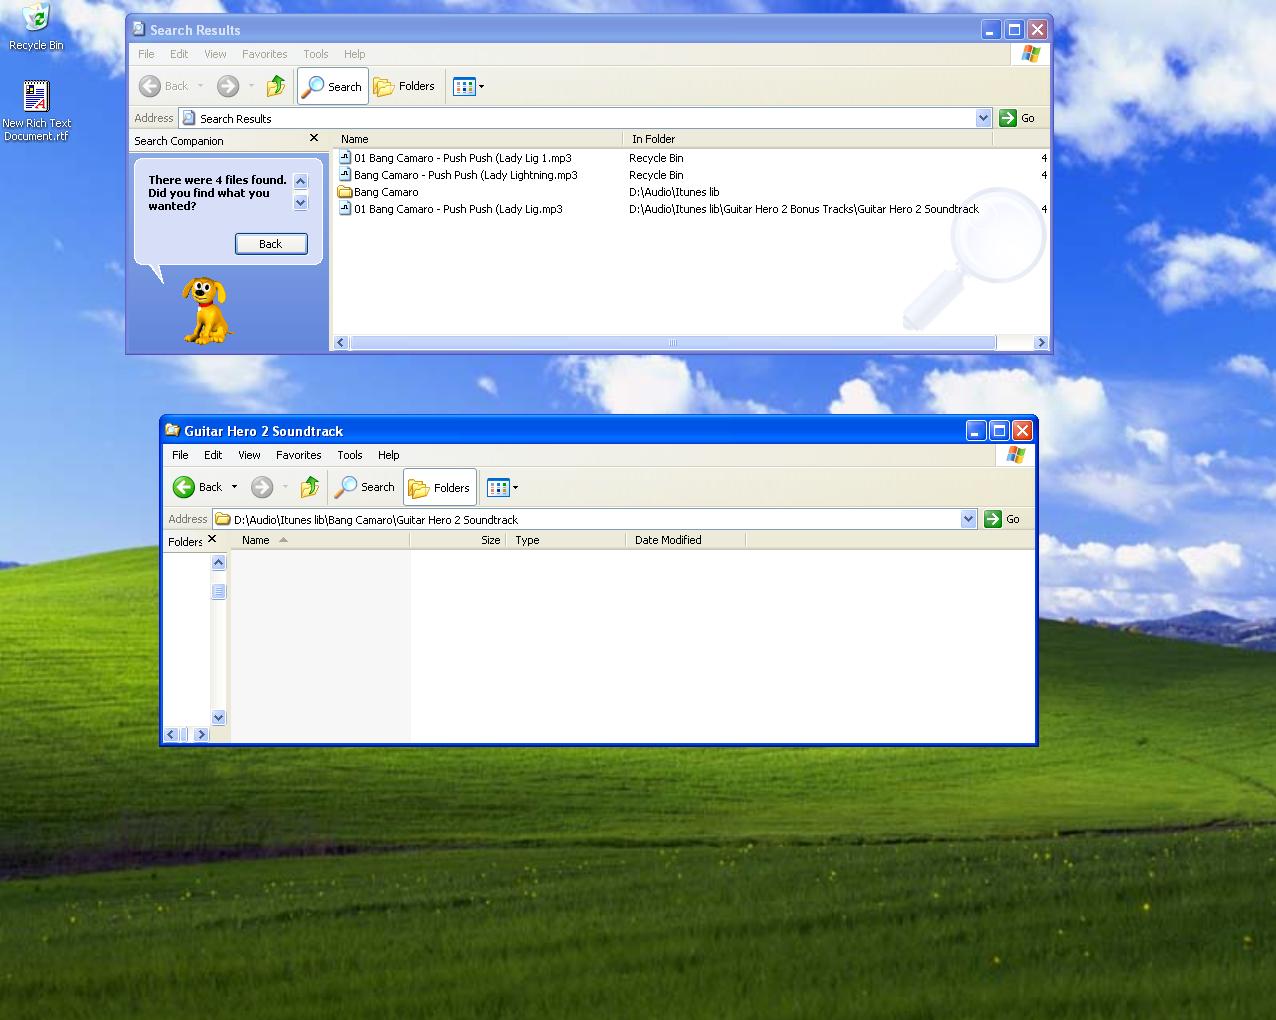Click Forward arrow in Guitar Hero 2 Soundtrack window

pos(262,487)
